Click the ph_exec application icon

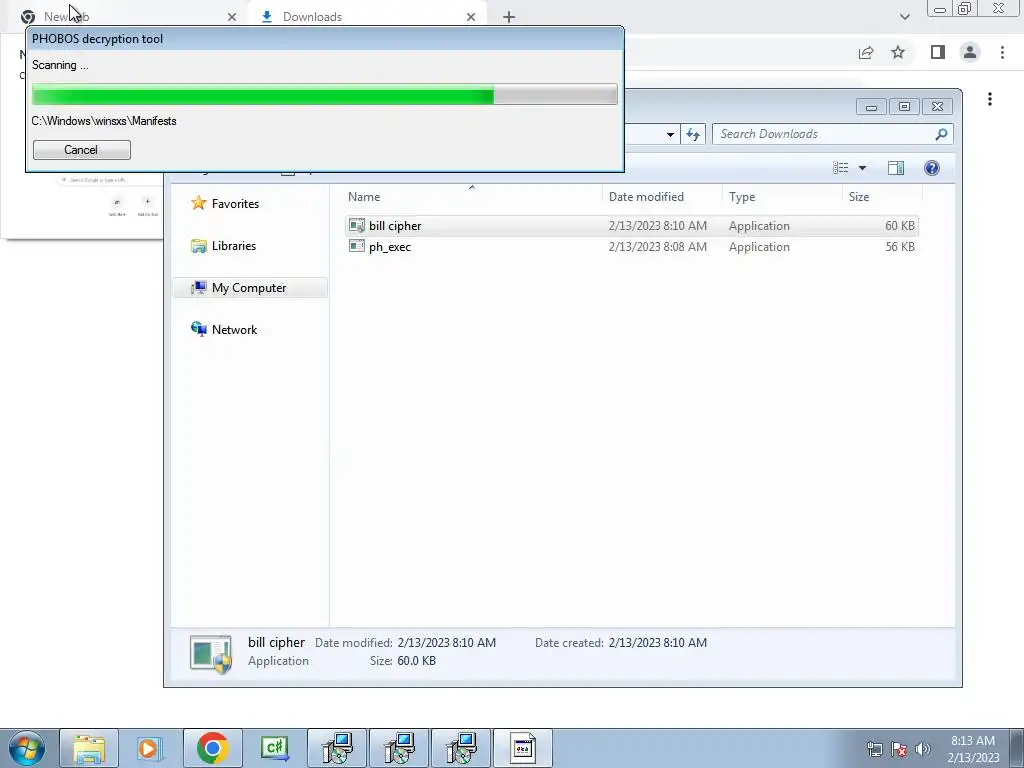point(357,246)
